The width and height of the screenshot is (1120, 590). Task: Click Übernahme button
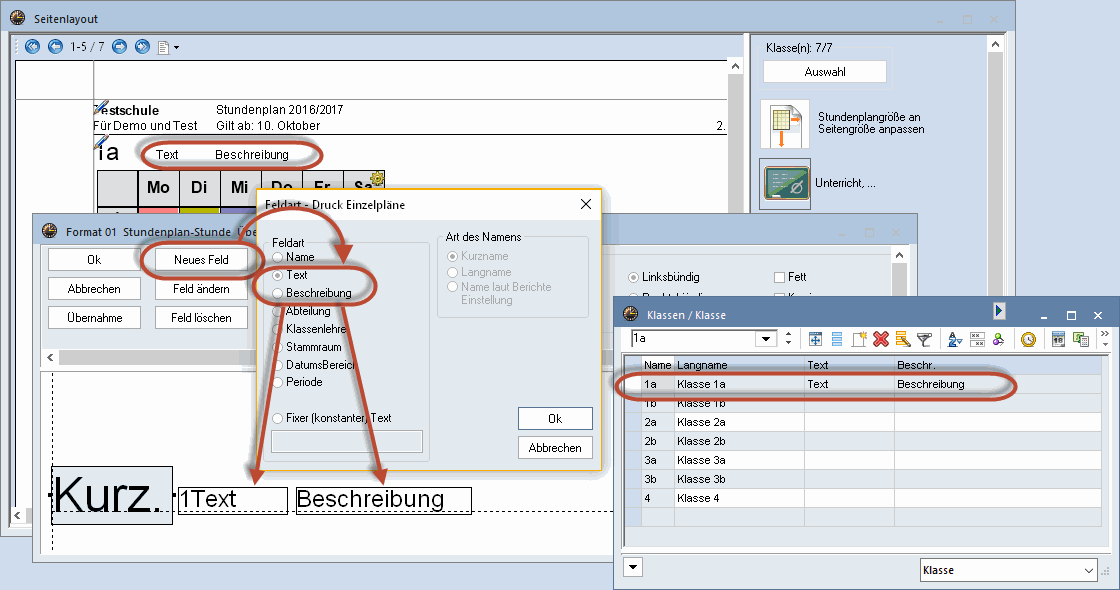pyautogui.click(x=94, y=318)
